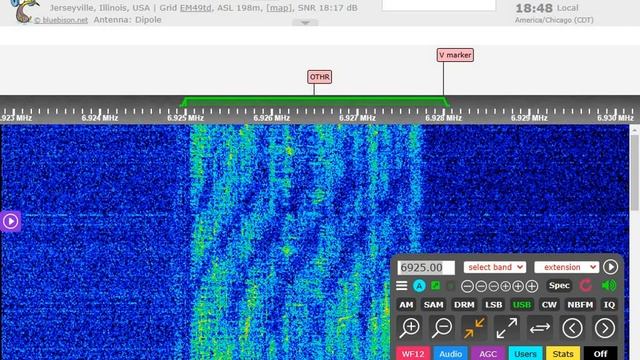Select AM demodulation mode

tap(406, 304)
